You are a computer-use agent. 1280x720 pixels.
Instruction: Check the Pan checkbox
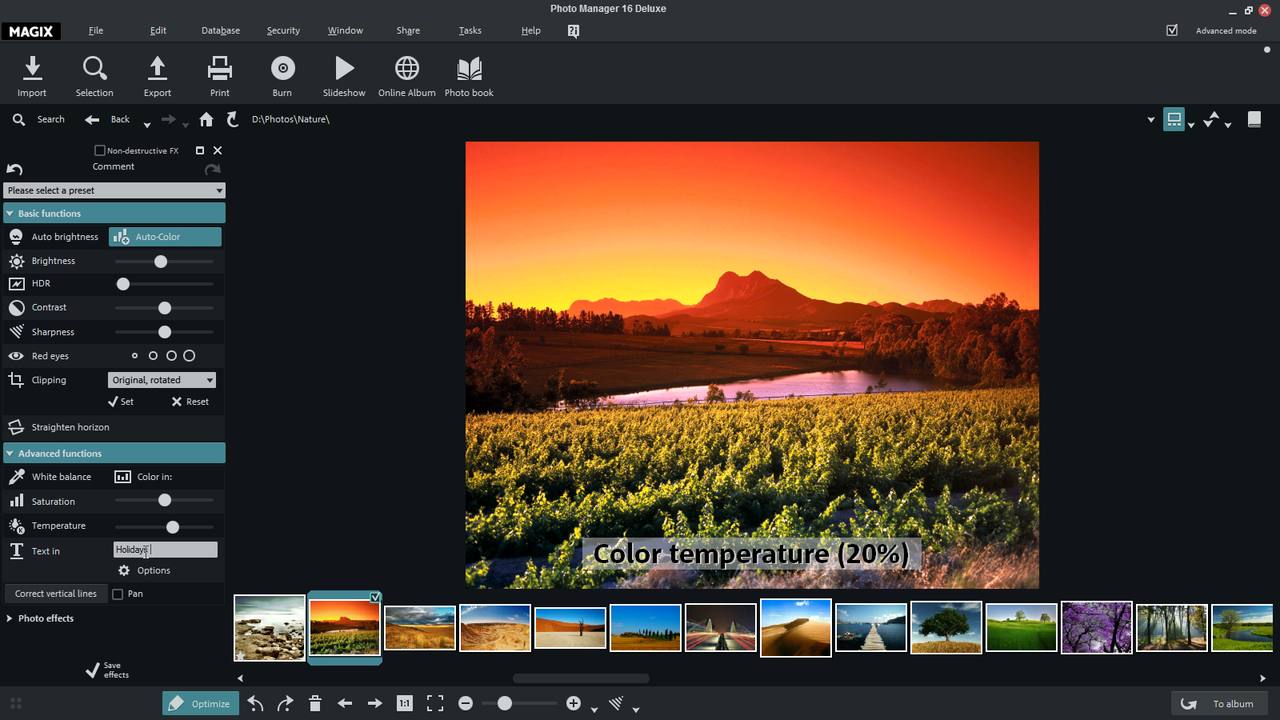click(x=117, y=593)
